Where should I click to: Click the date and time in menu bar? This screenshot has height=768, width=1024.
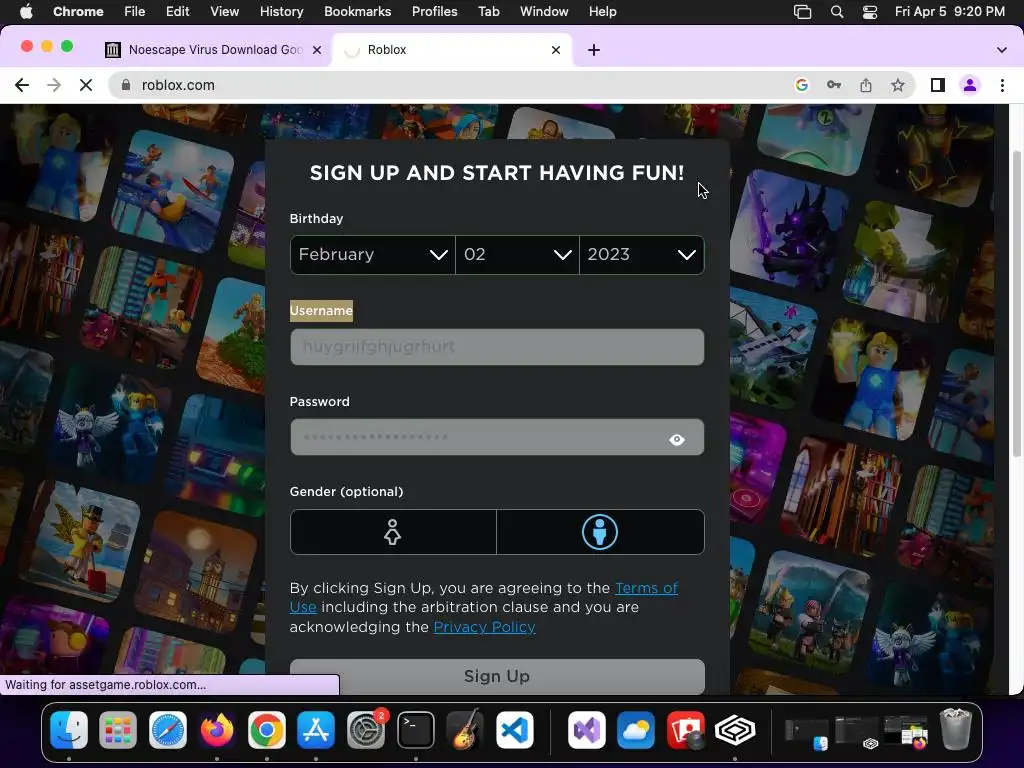click(950, 11)
